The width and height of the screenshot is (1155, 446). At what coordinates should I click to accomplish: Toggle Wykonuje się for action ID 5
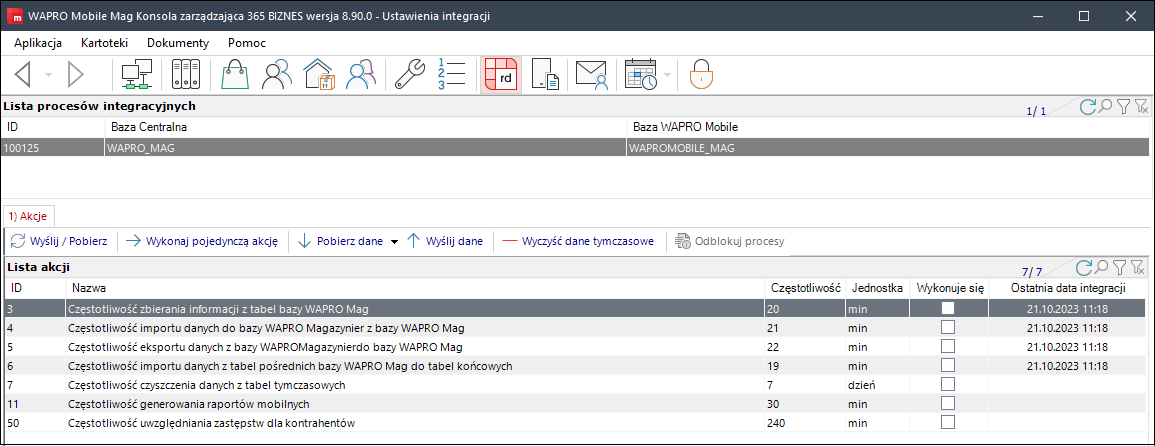[948, 346]
